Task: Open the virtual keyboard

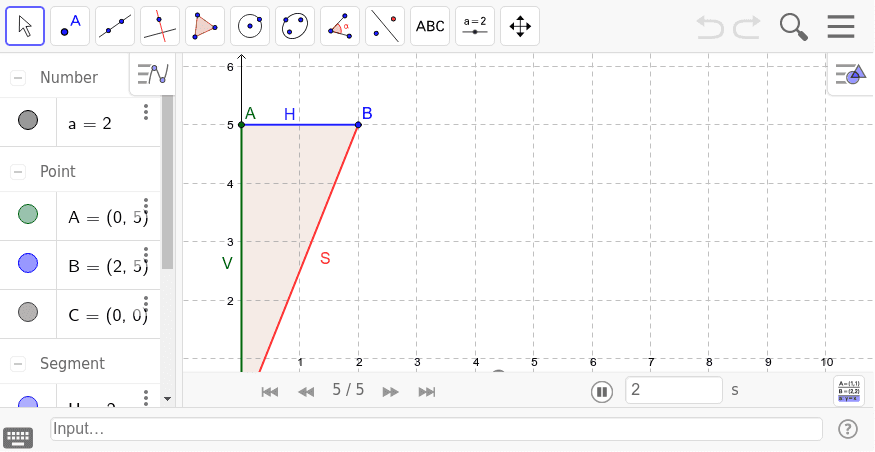Action: (x=18, y=437)
